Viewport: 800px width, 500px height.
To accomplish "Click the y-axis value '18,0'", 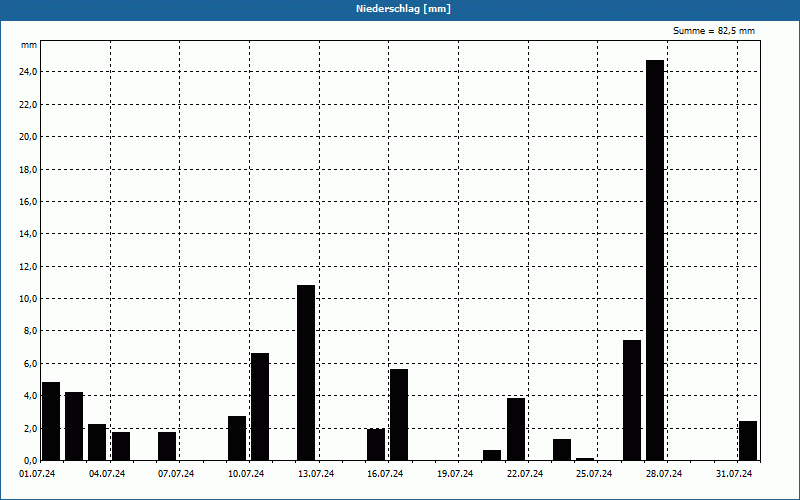I will coord(28,169).
